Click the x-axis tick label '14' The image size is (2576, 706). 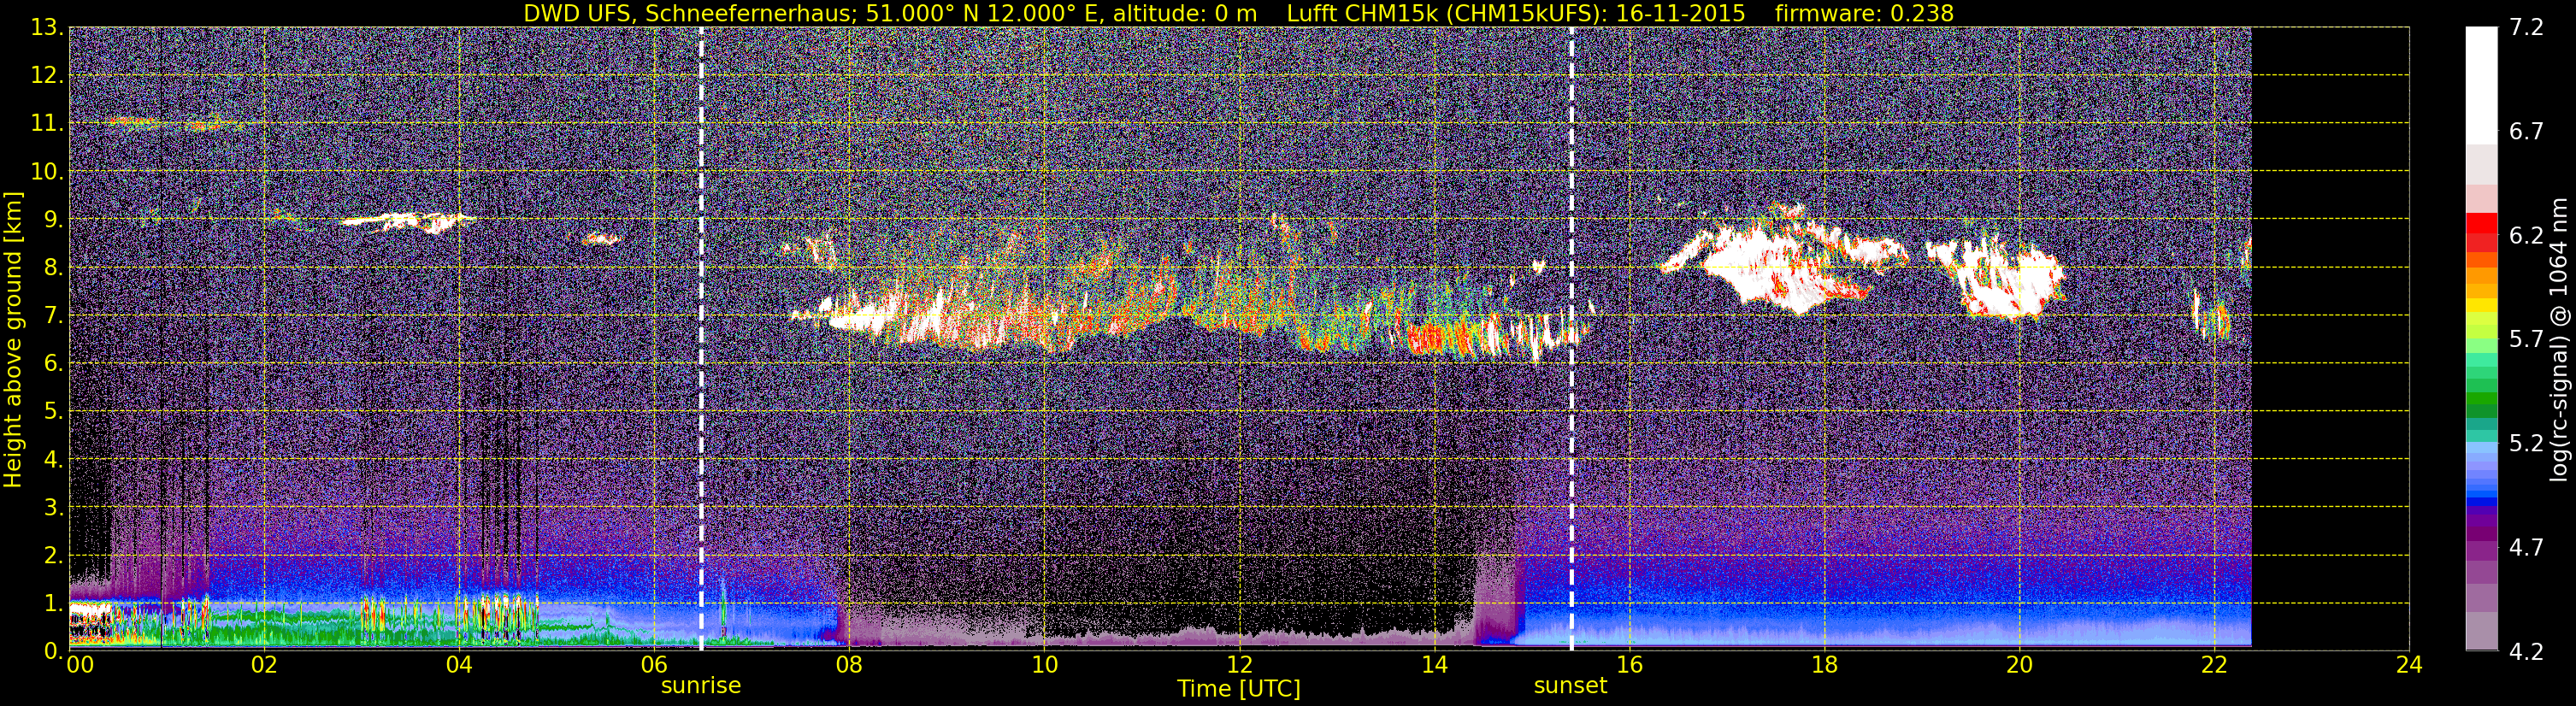(1434, 665)
